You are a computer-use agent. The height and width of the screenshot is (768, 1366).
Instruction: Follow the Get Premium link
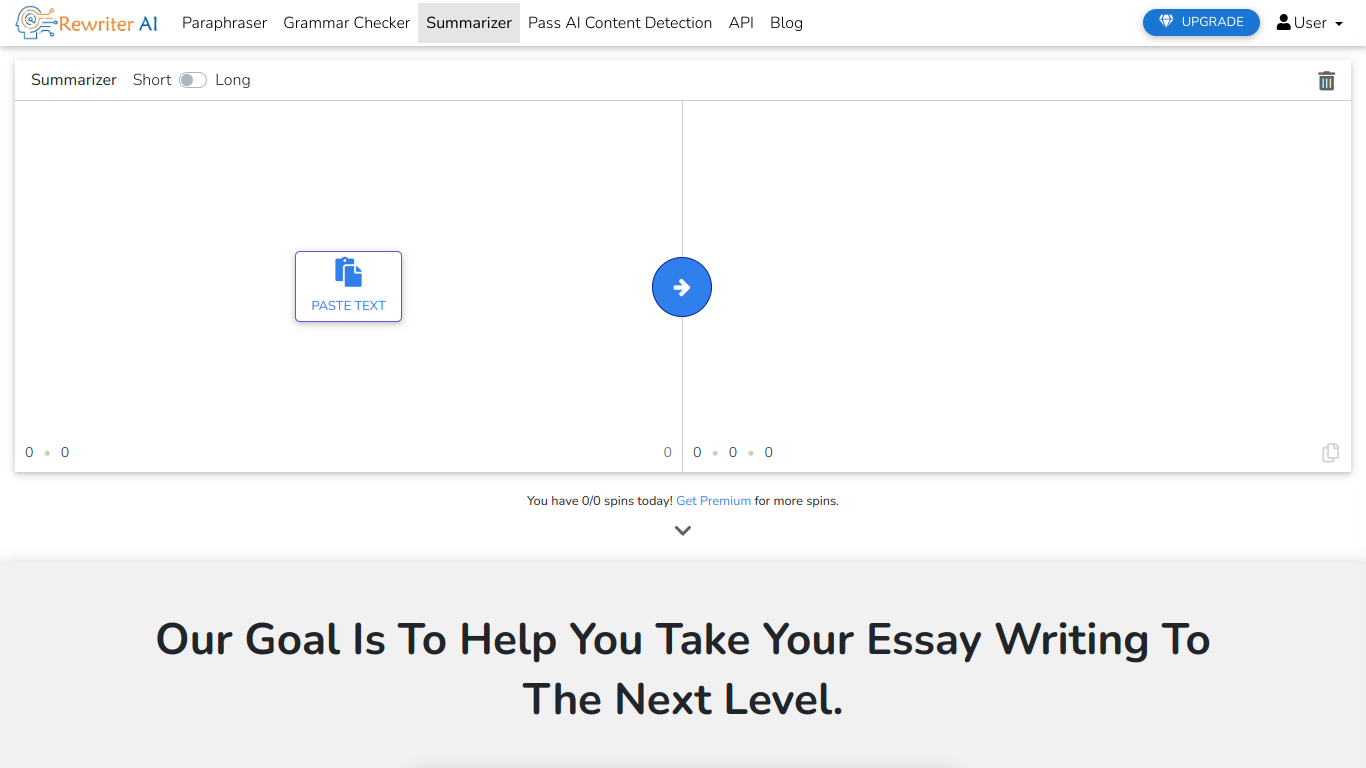point(713,501)
